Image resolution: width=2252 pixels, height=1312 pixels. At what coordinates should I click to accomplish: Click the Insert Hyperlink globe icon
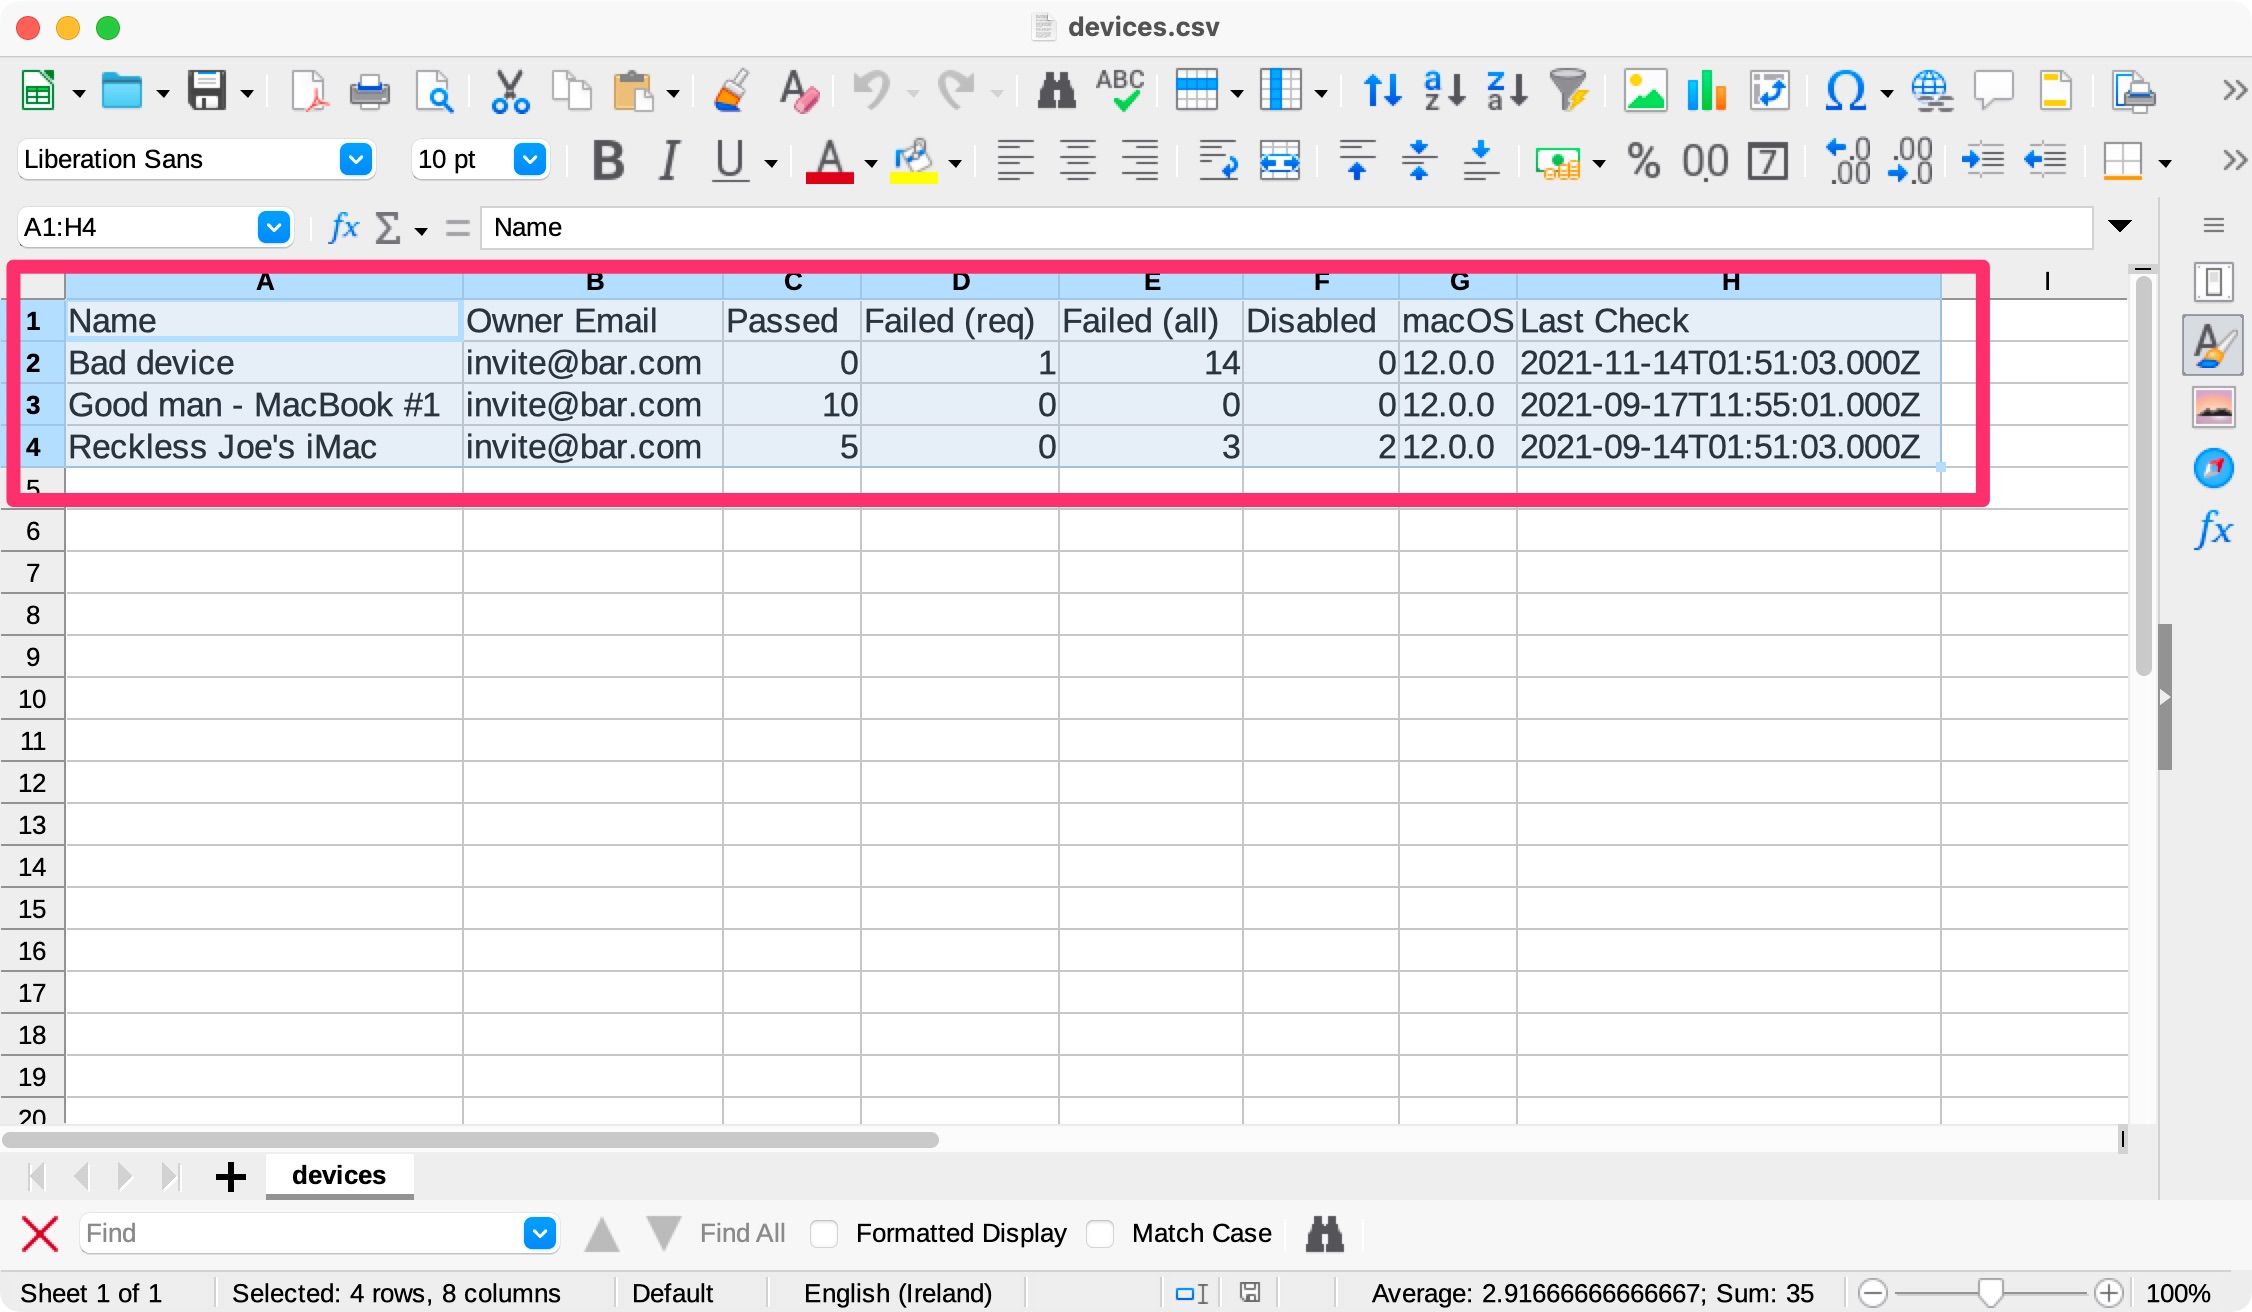1932,92
